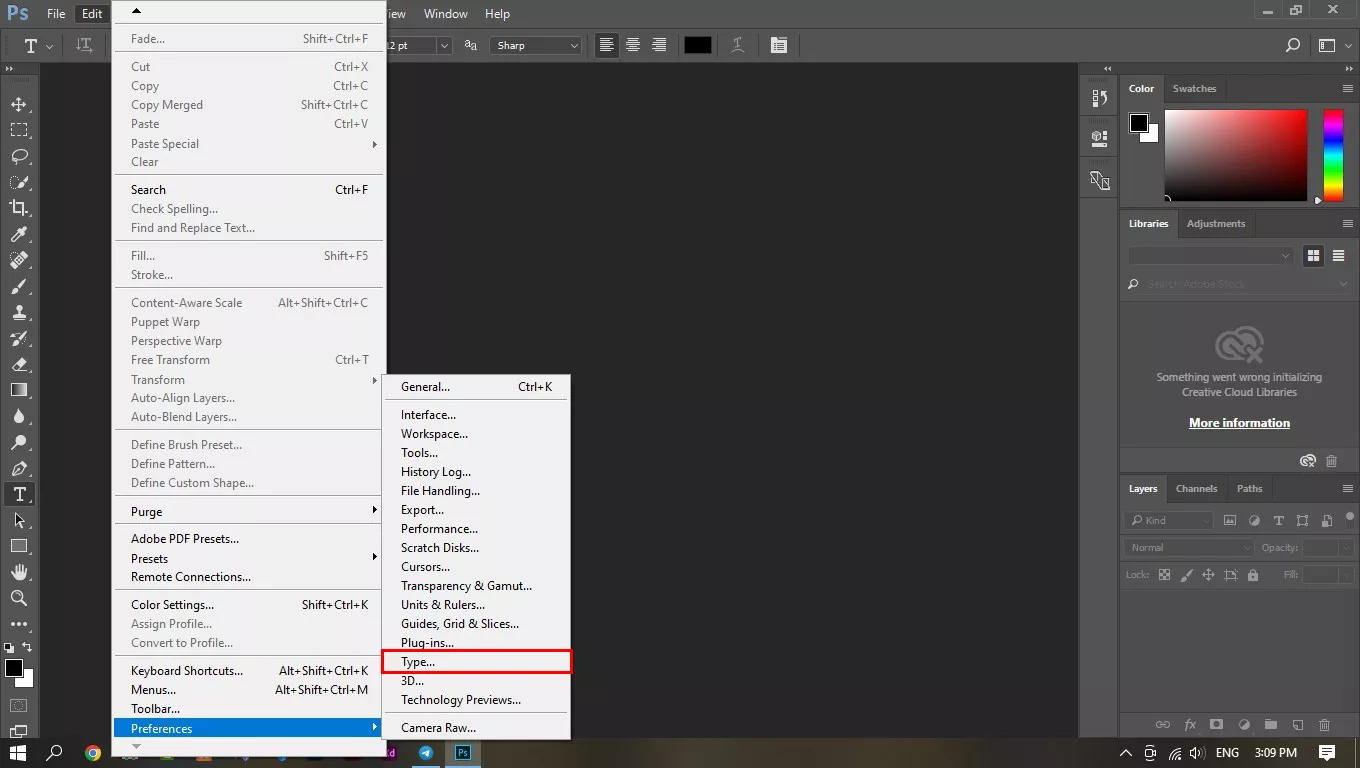Screen dimensions: 1360x768
Task: Expand the Purge submenu
Action: point(249,511)
